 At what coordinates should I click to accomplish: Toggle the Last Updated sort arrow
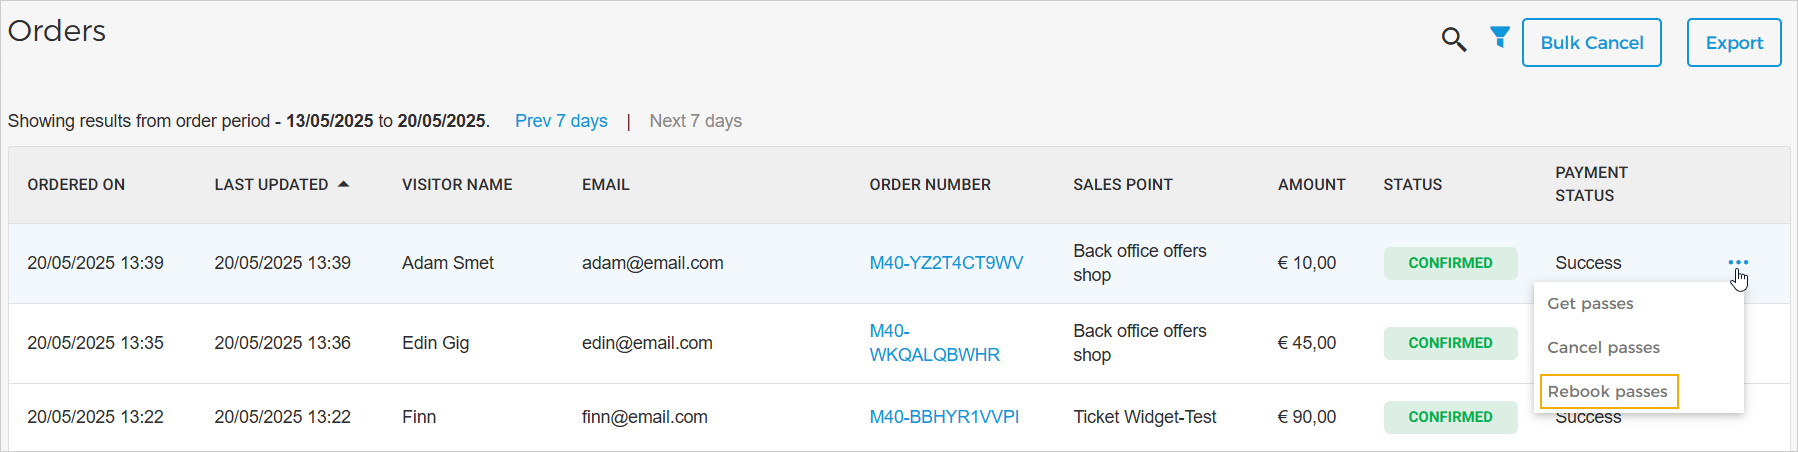tap(343, 184)
